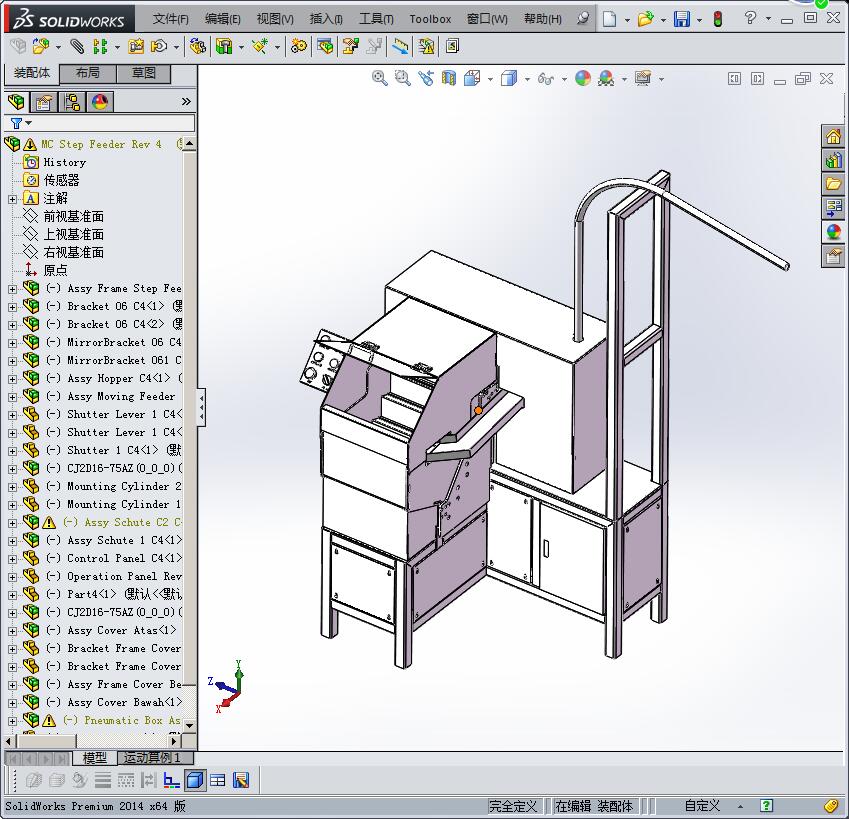
Task: Expand Pneumatic Box assembly node
Action: [12, 721]
